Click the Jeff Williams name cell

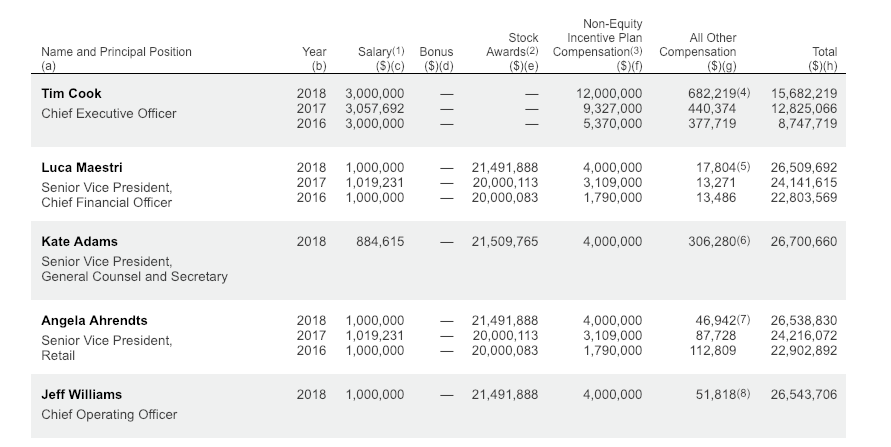81,395
